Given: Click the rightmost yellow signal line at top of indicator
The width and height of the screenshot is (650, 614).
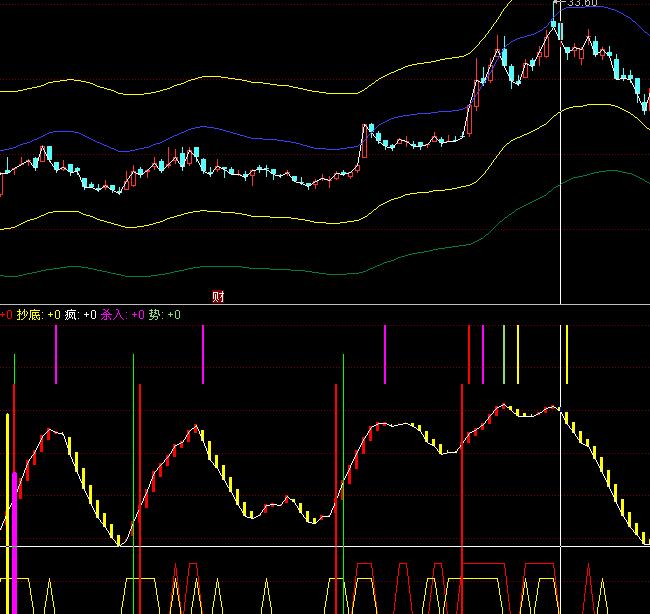Looking at the screenshot, I should coord(566,354).
